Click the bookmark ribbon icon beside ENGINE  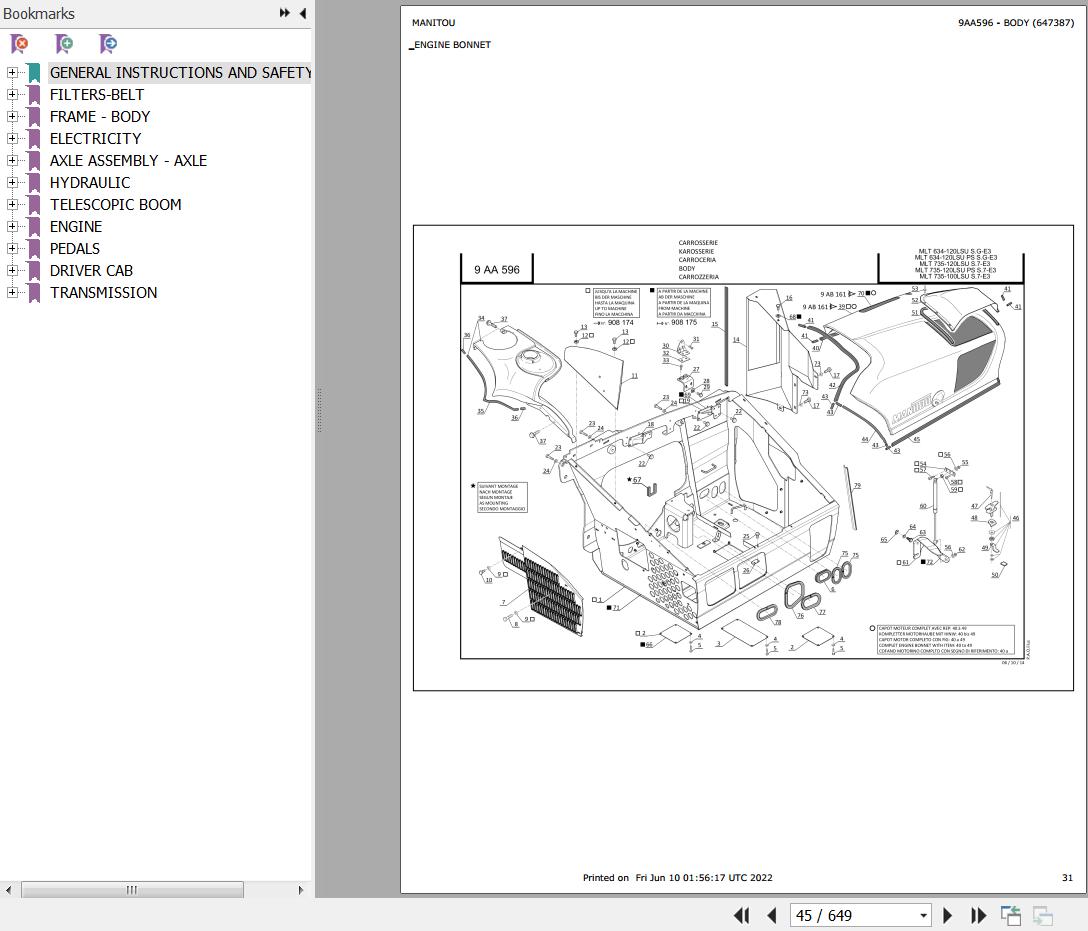(34, 227)
